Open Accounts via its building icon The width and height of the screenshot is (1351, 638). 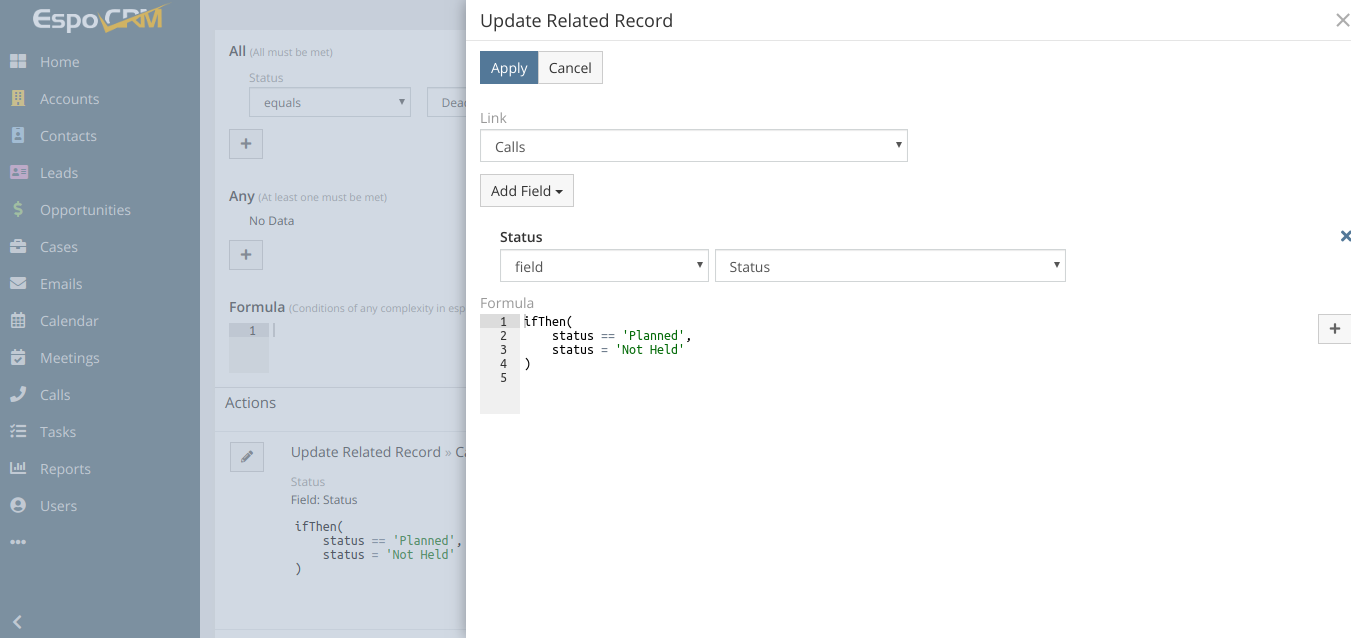pyautogui.click(x=18, y=99)
